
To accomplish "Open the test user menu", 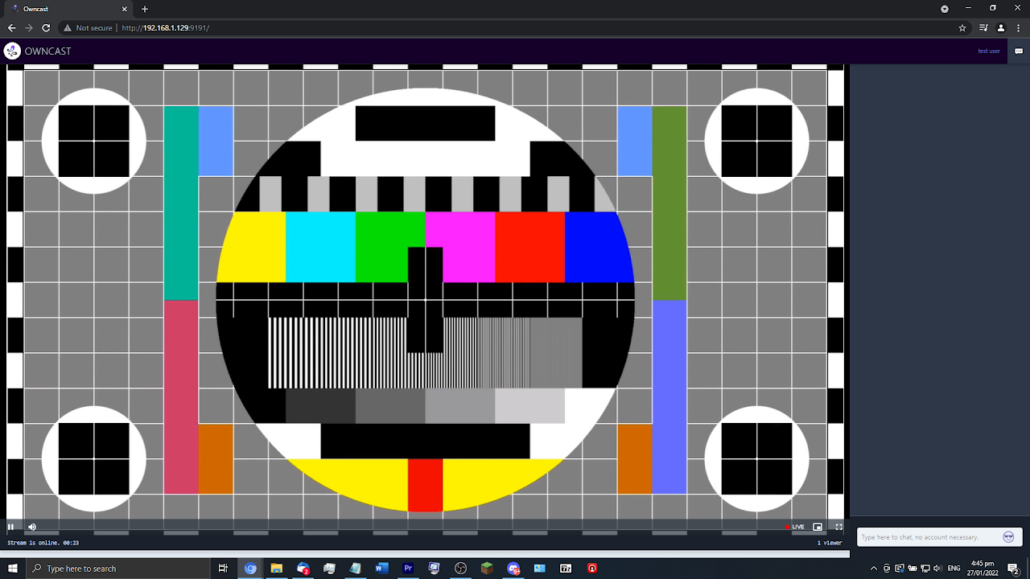I will [988, 51].
